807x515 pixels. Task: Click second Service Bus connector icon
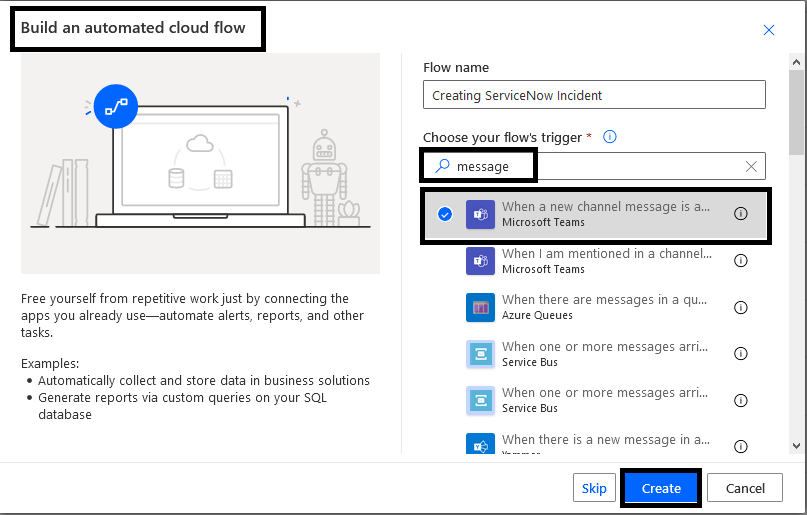coord(480,400)
